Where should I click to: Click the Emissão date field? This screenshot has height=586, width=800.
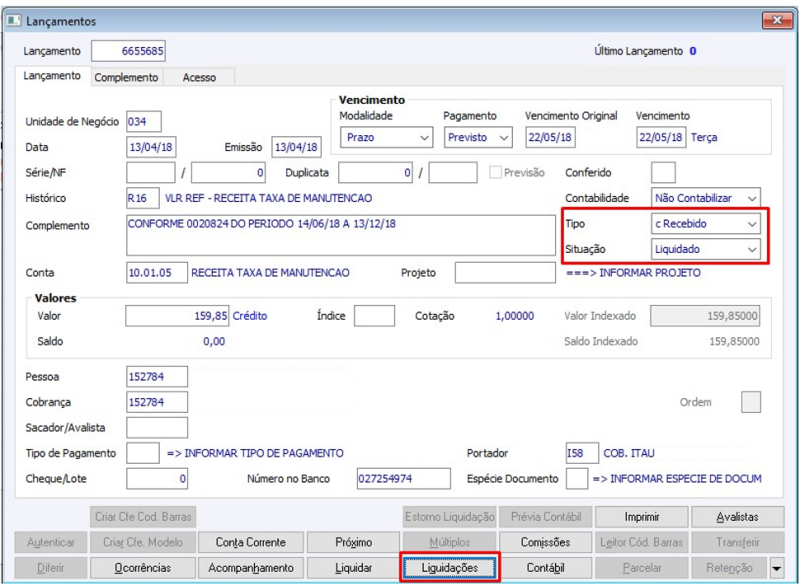click(296, 147)
